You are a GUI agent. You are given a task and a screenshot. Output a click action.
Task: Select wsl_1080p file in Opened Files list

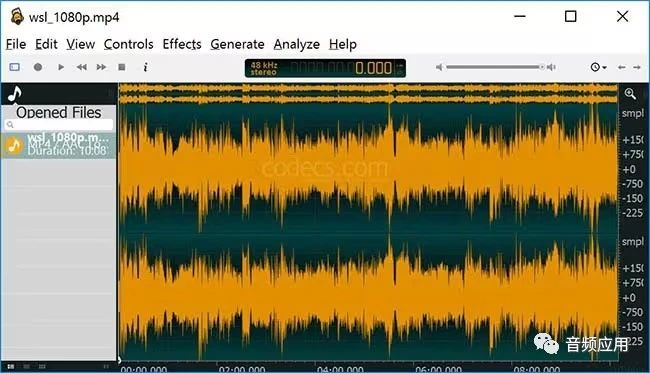pos(58,145)
